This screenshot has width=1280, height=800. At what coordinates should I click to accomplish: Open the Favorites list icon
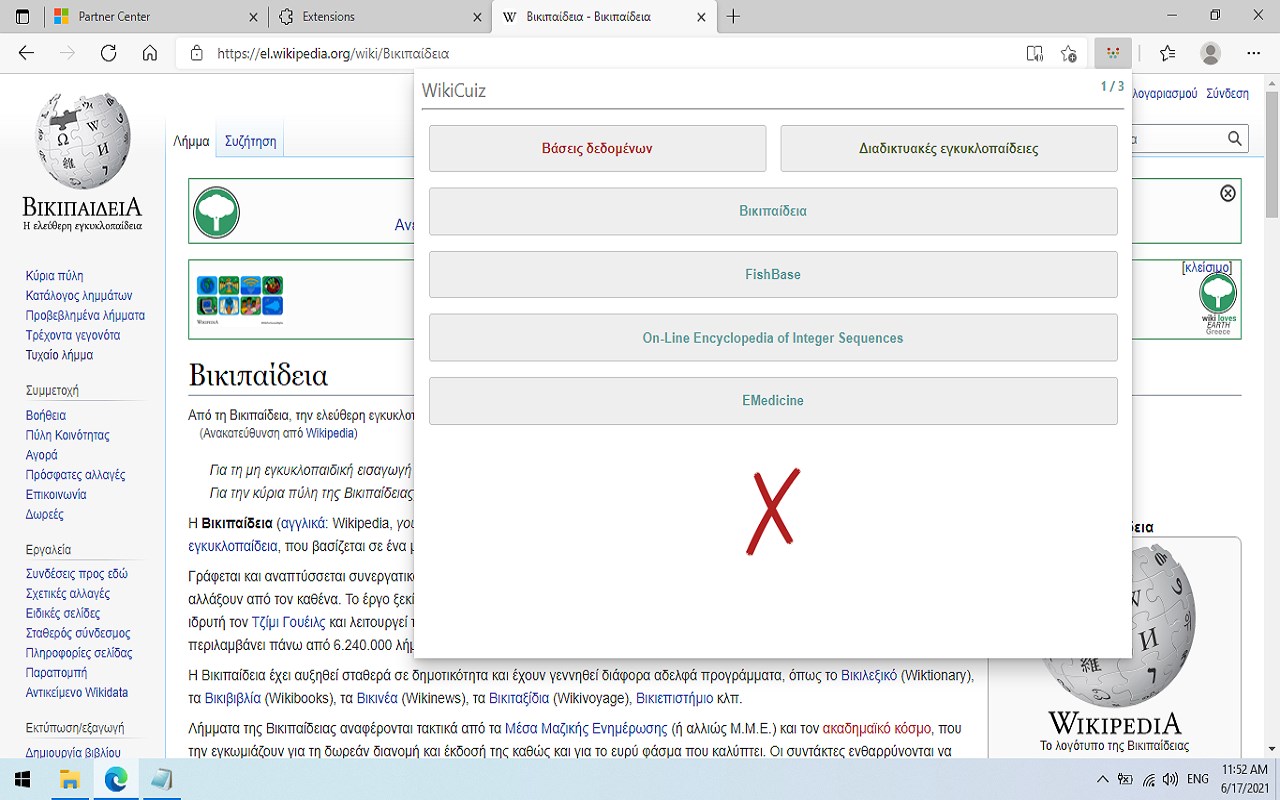click(x=1167, y=53)
